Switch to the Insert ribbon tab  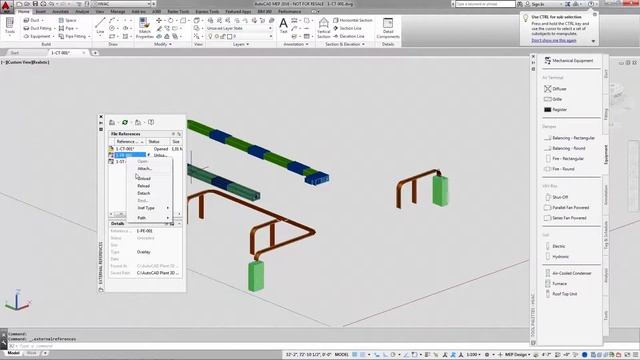(40, 11)
